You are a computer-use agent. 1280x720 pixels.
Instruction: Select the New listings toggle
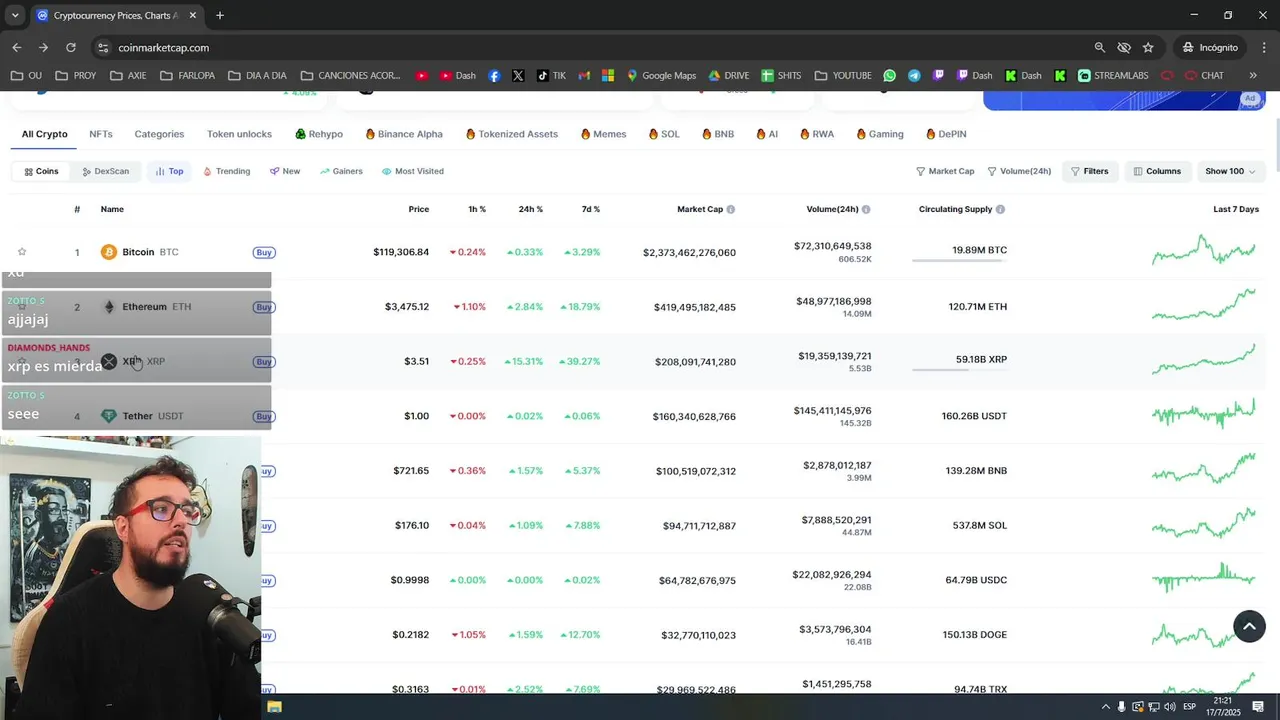tap(285, 171)
